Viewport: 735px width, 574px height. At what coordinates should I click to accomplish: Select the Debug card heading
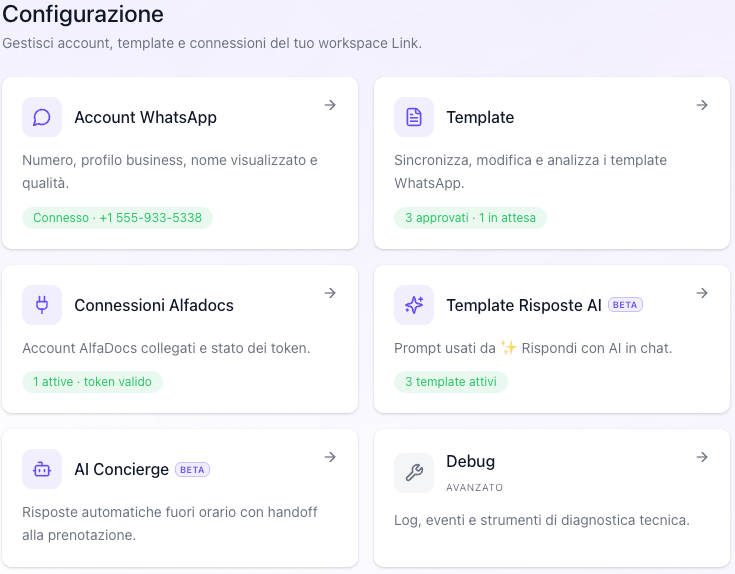470,462
